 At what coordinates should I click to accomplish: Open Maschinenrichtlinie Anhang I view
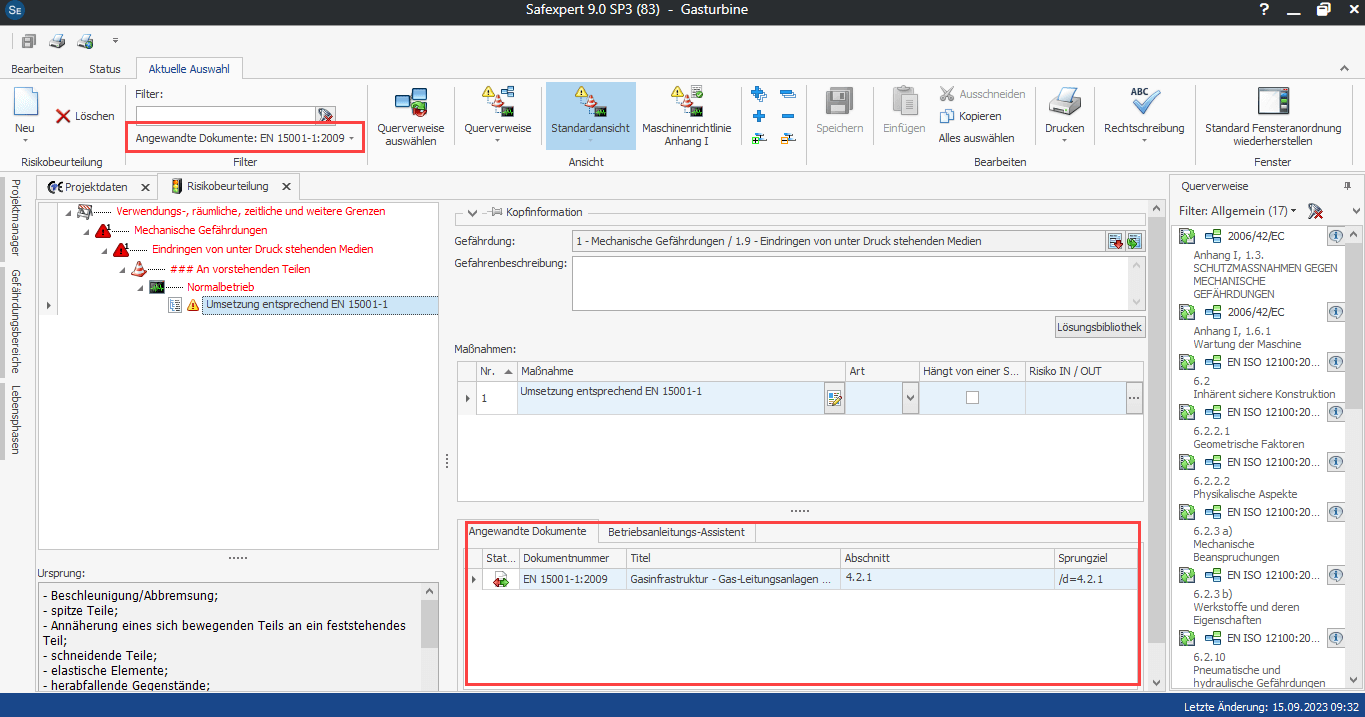click(687, 102)
